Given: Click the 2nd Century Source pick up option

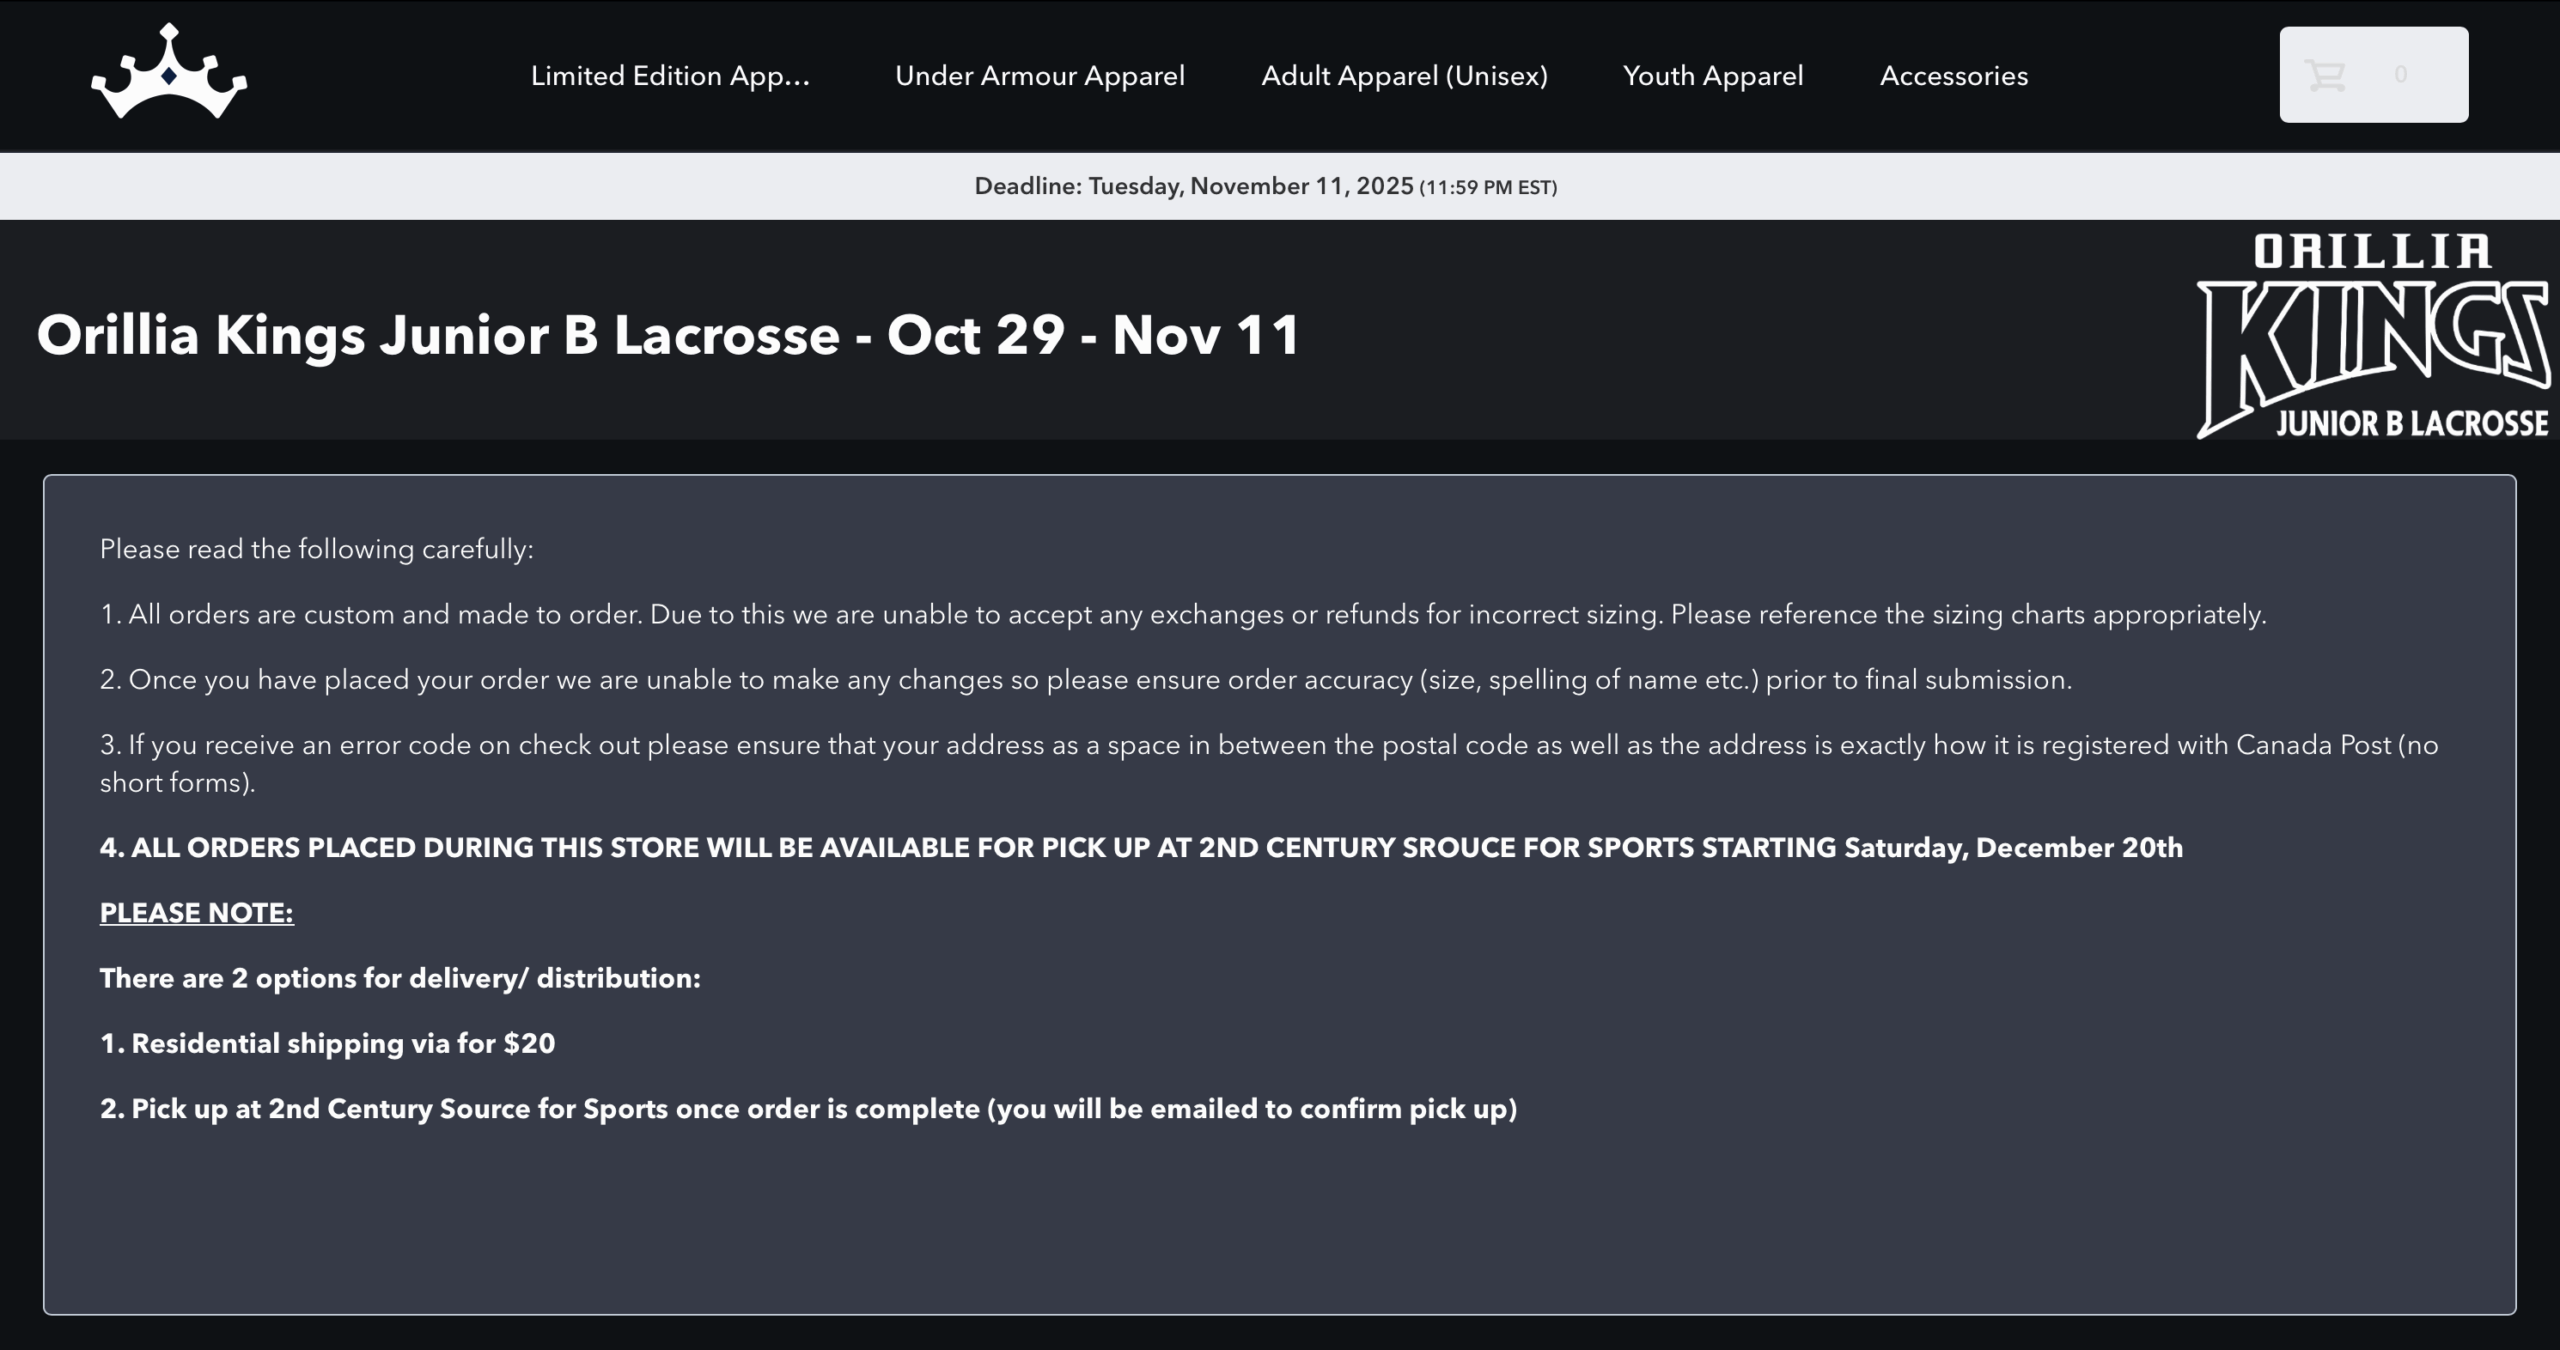Looking at the screenshot, I should [808, 1109].
